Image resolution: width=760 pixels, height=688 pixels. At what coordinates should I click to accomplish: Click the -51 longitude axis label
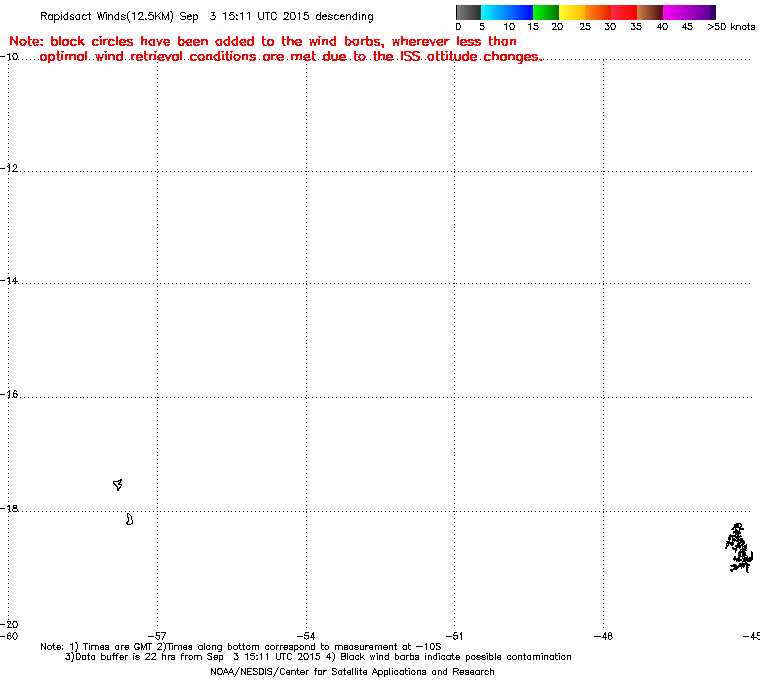454,636
